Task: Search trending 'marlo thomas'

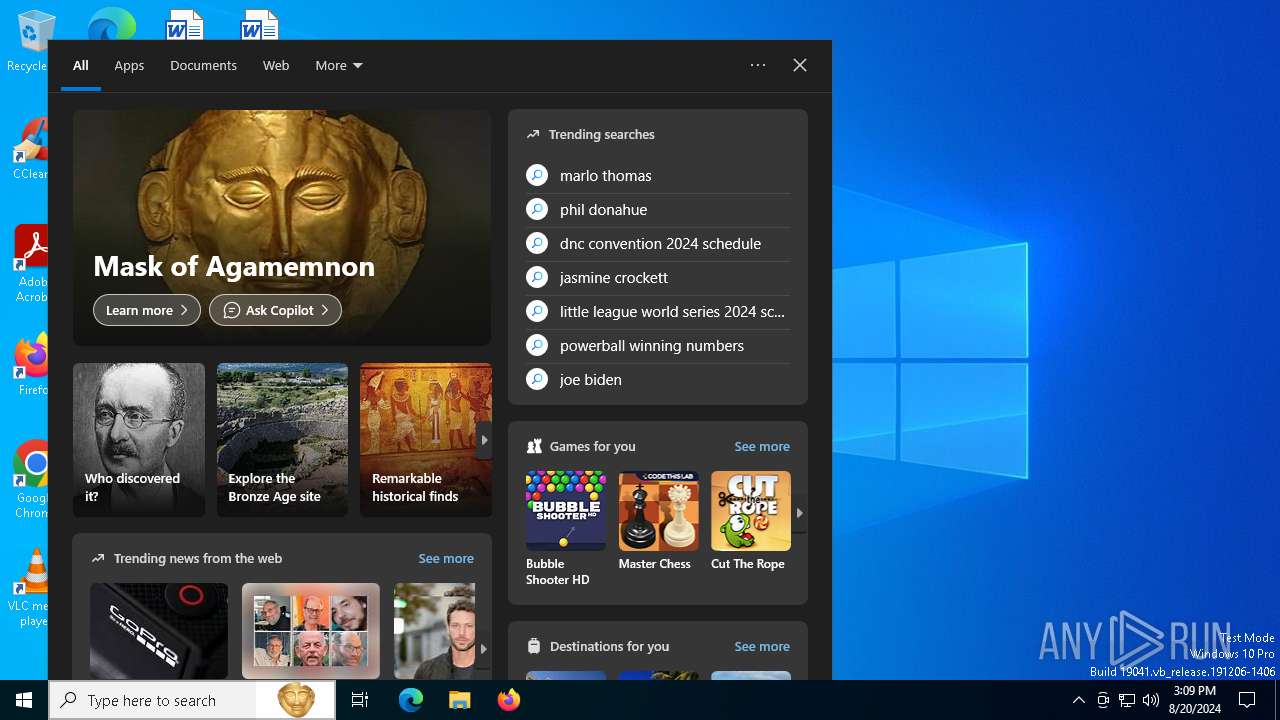Action: pyautogui.click(x=658, y=176)
